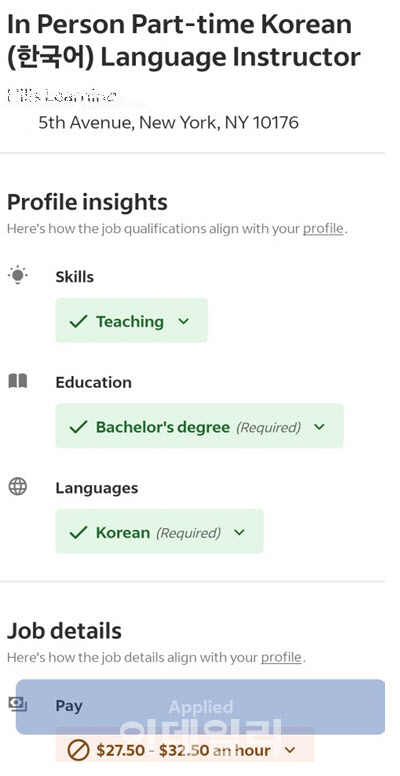Click the crossed-circle icon beside the pay range
Screen dimensions: 400x776
coord(78,750)
